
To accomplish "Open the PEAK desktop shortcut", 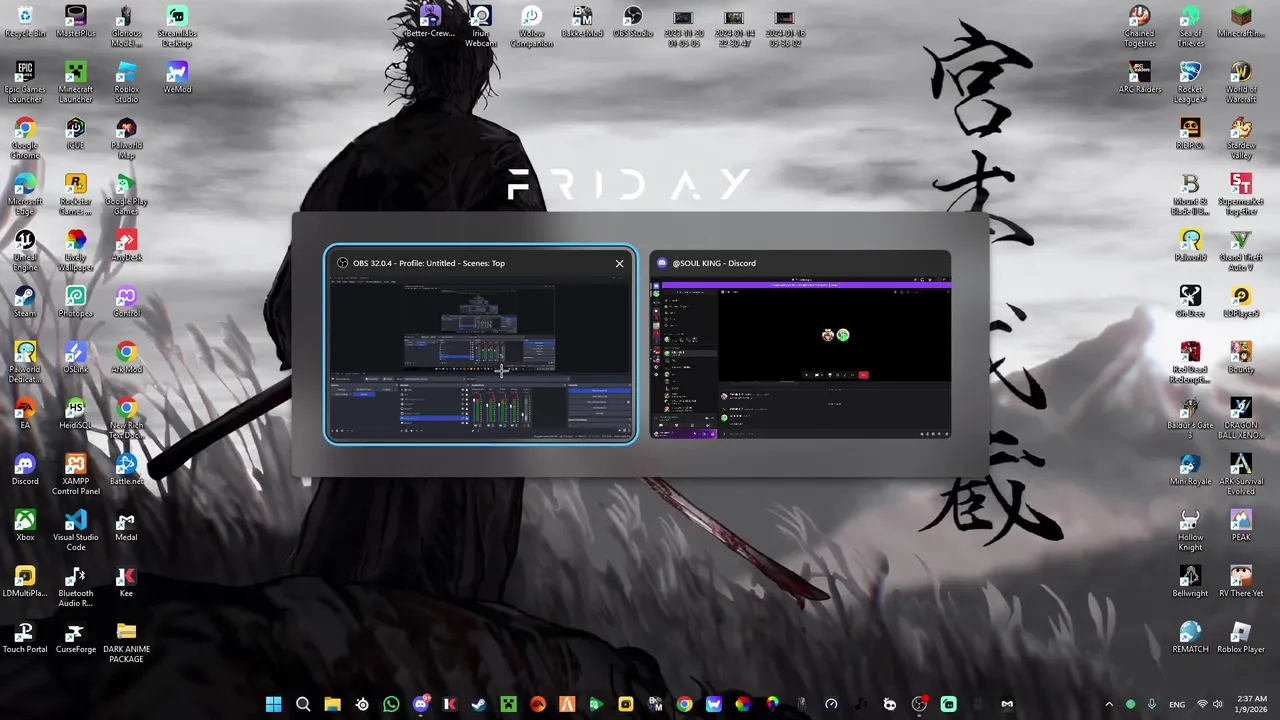I will (1241, 527).
